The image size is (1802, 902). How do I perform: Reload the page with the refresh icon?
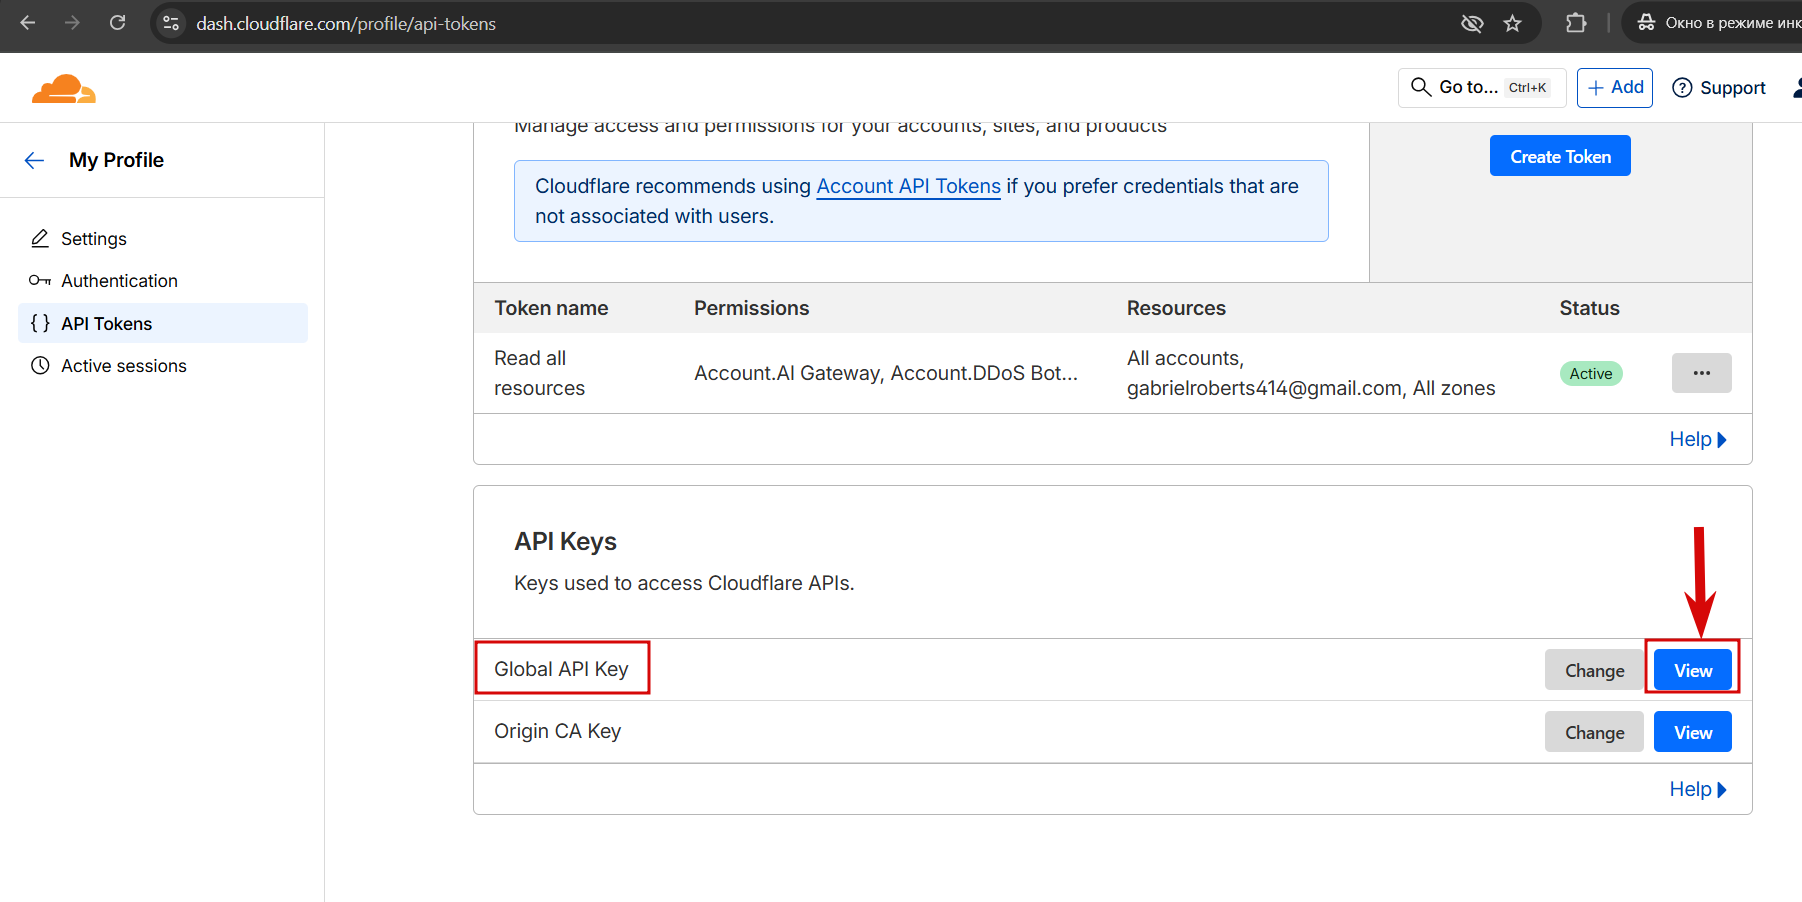(118, 23)
